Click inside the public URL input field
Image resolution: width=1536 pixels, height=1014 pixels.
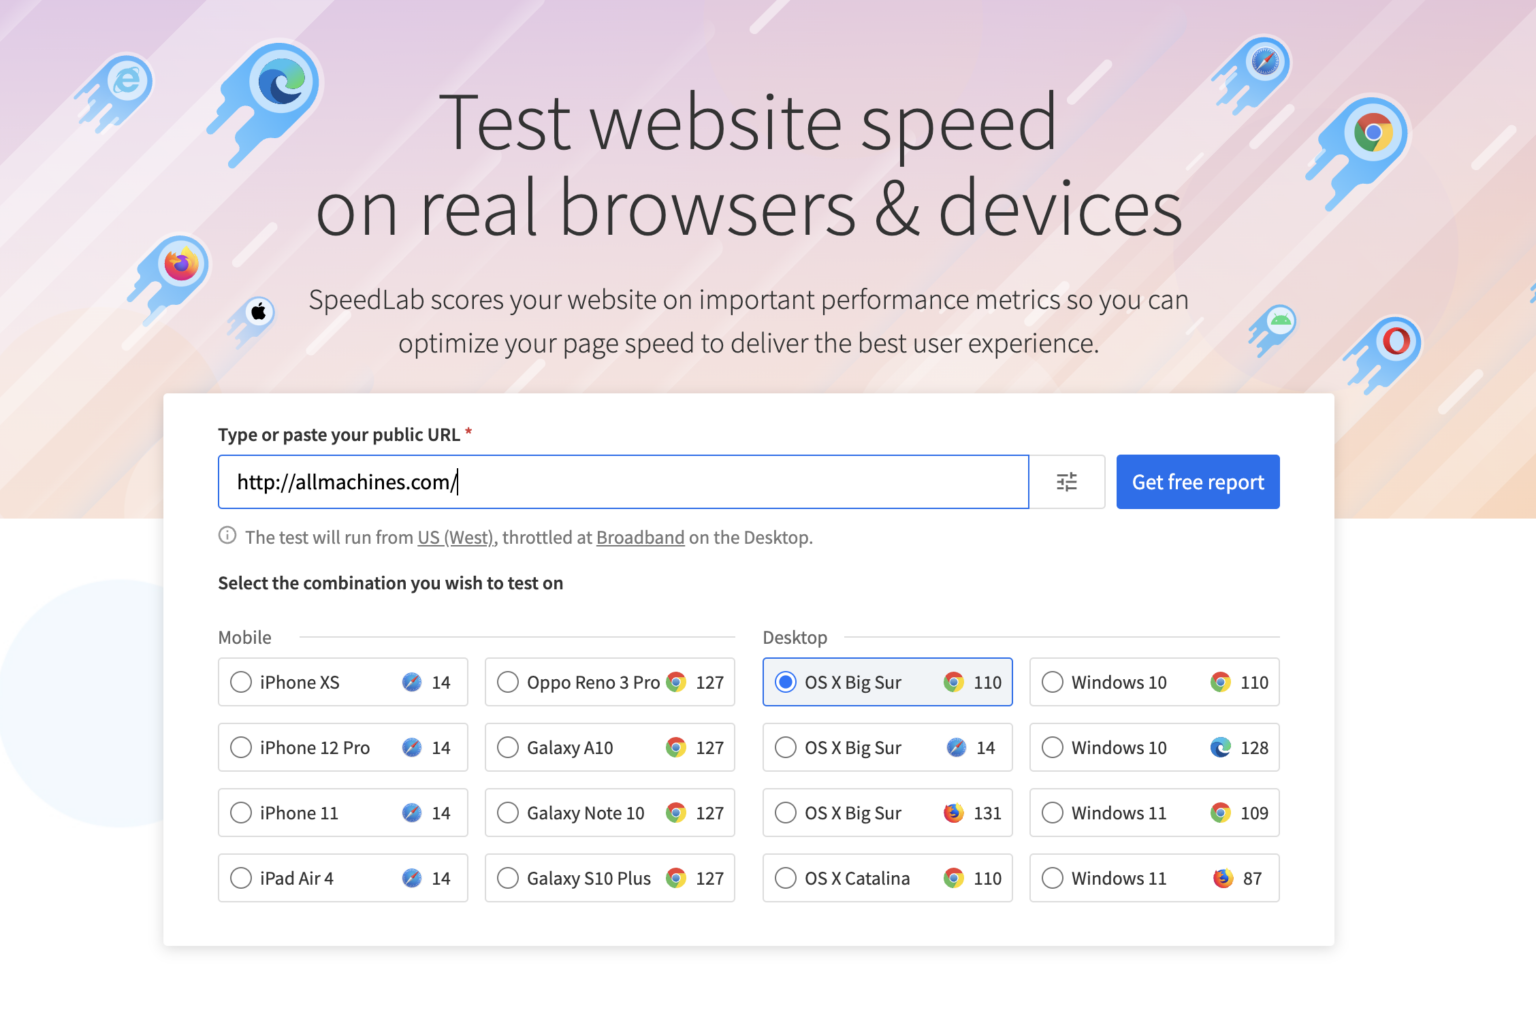click(620, 481)
